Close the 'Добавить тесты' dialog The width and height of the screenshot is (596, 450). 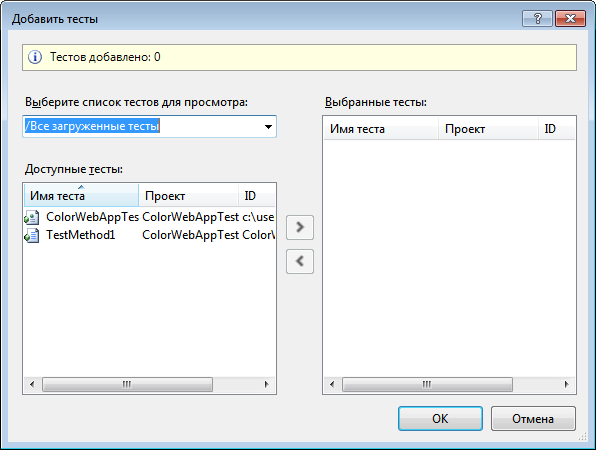coord(570,18)
